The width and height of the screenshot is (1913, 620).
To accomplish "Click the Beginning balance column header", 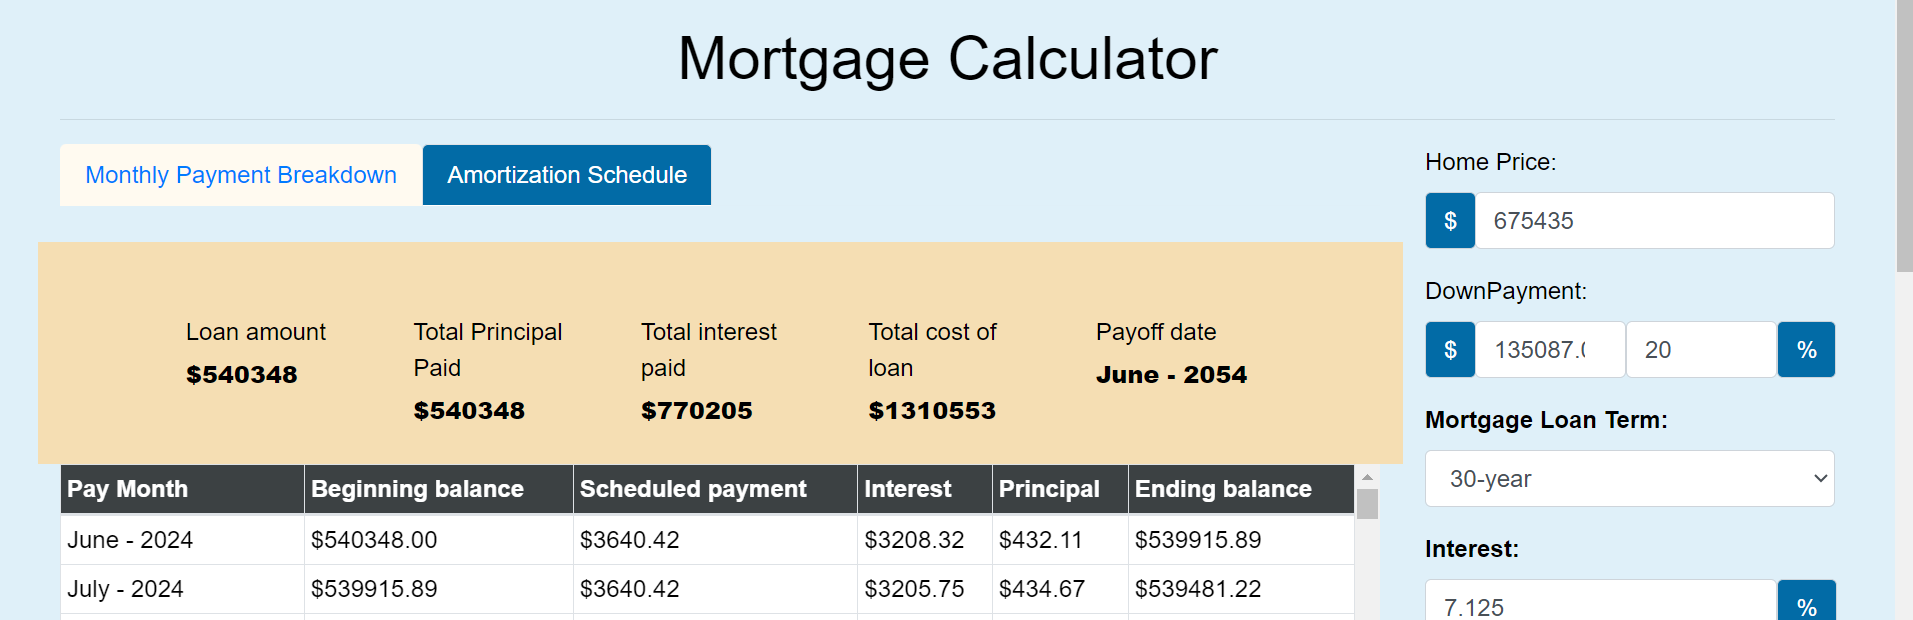I will coord(438,489).
